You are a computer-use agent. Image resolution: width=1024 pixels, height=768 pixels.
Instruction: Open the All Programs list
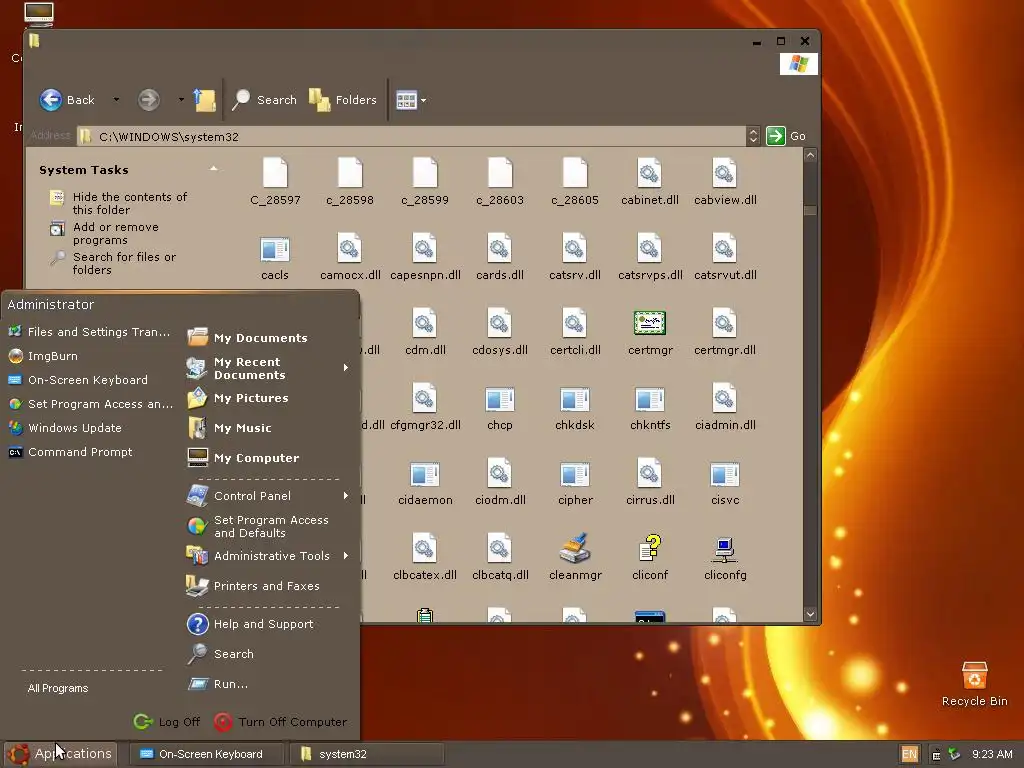tap(57, 688)
